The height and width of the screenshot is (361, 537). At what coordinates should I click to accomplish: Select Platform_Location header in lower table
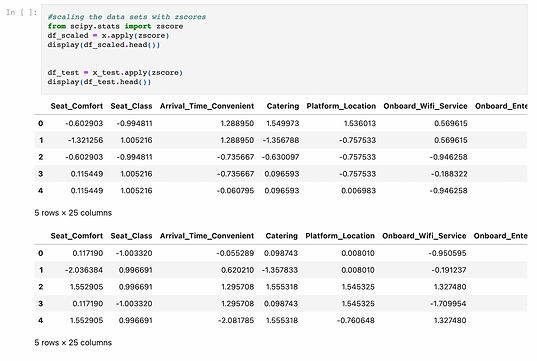click(x=340, y=236)
